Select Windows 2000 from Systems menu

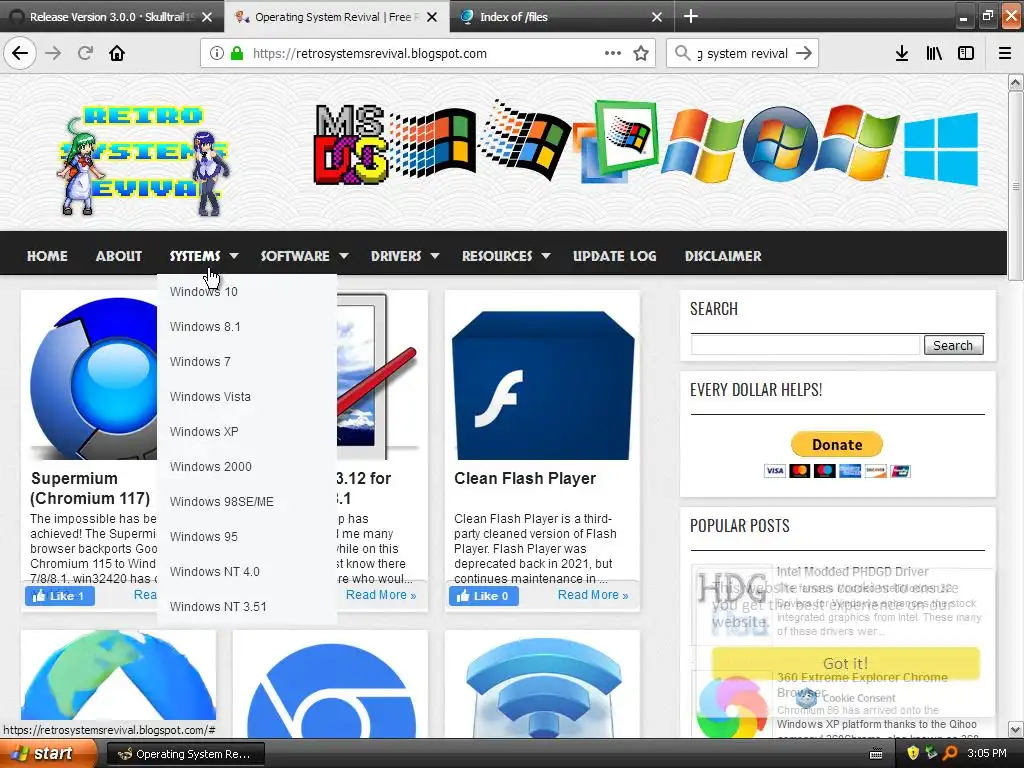[x=247, y=466]
